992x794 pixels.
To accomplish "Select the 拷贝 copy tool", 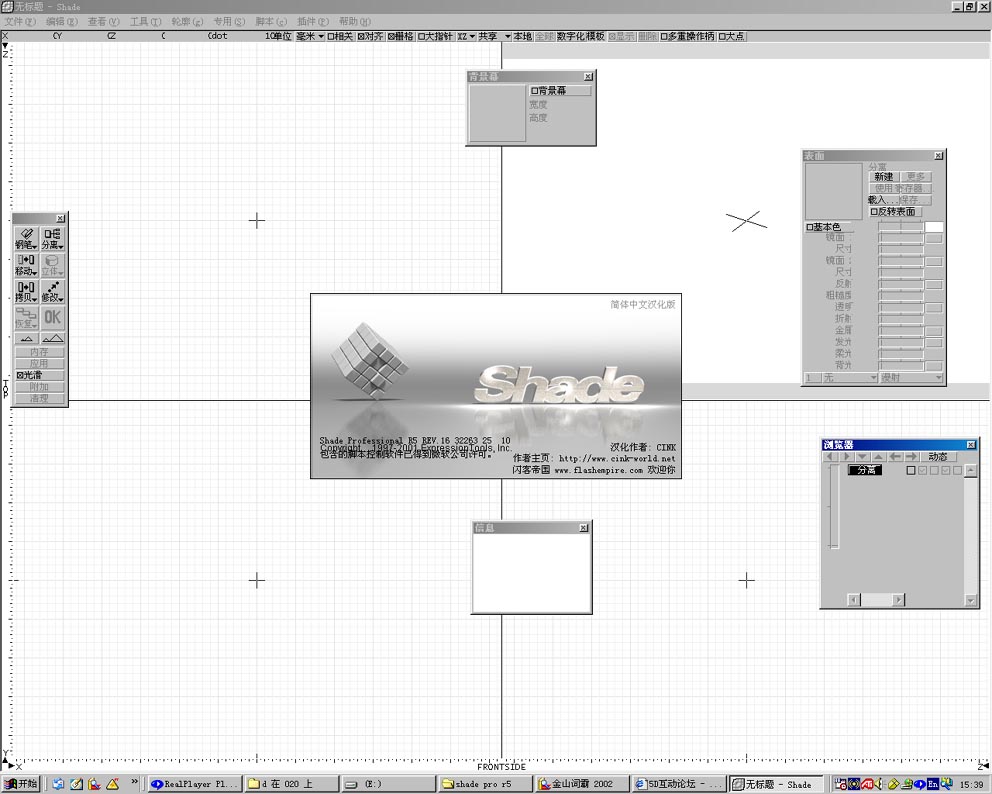I will pos(26,292).
